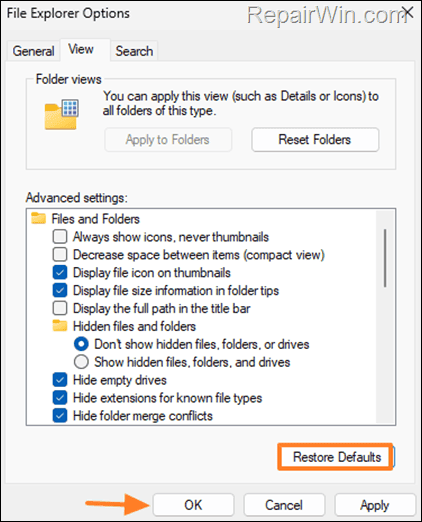Click the Reset Folders button
Screen dimensions: 422x522
click(315, 139)
